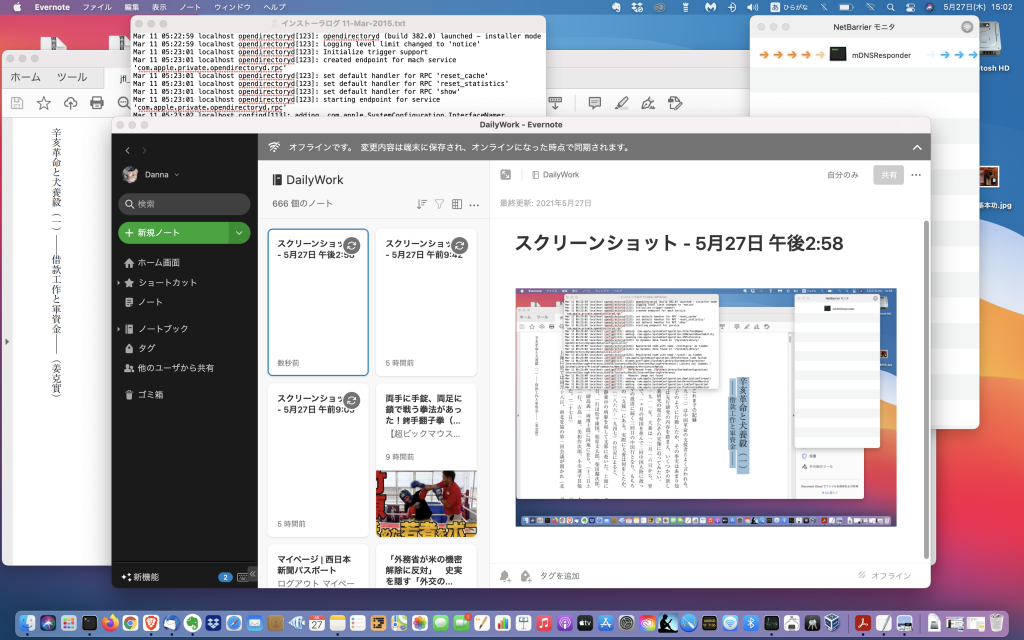Screen dimensions: 1024x640
Task: Open the ウィンドウ menu
Action: [232, 7]
